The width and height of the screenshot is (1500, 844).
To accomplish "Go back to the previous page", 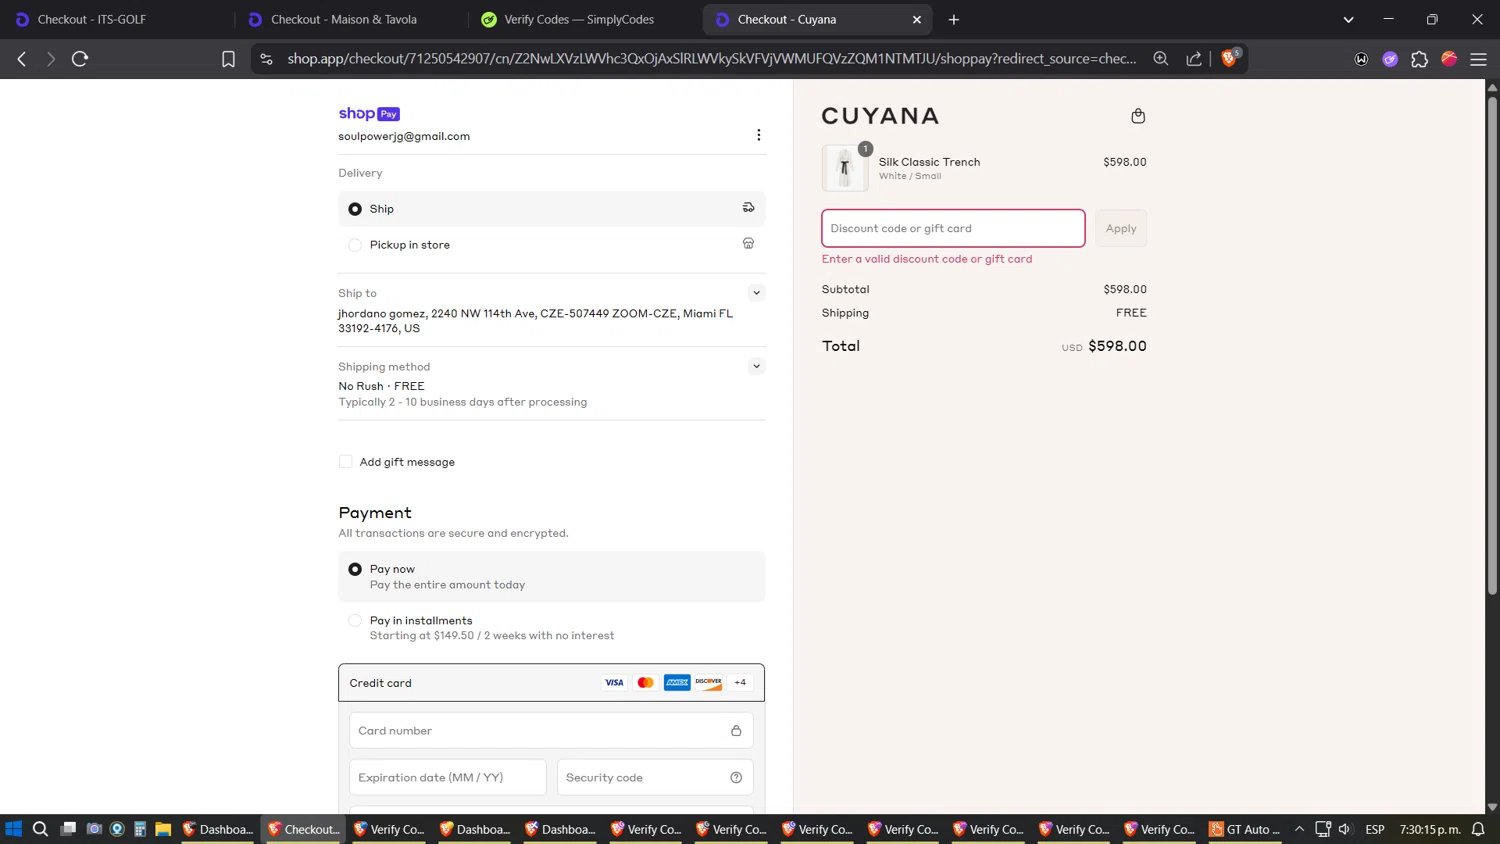I will [x=22, y=59].
